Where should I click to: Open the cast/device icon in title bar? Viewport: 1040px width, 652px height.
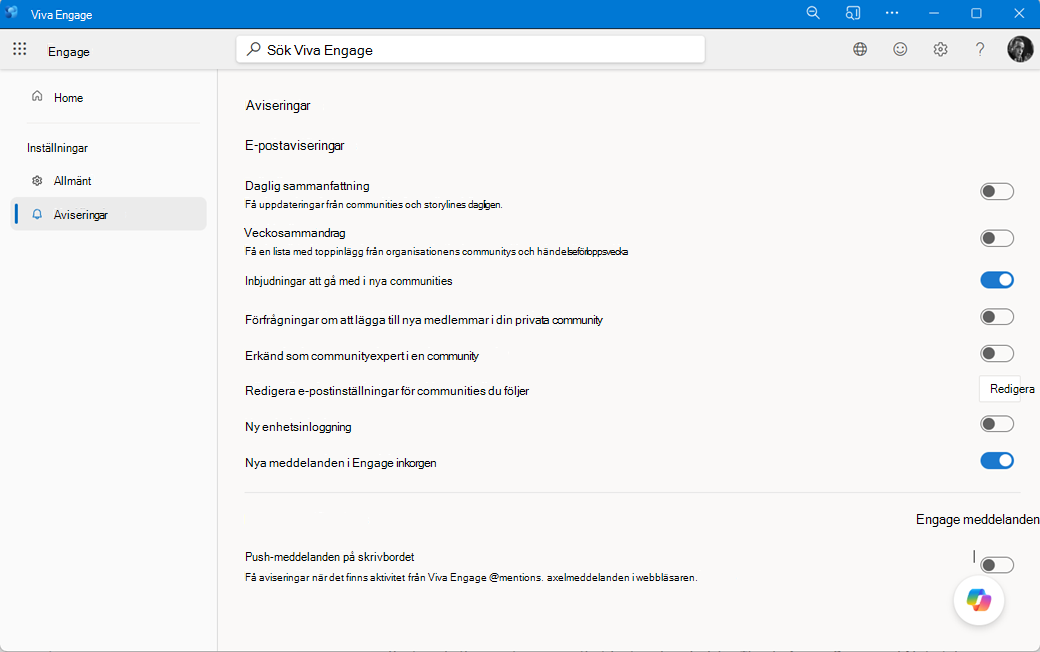[853, 13]
